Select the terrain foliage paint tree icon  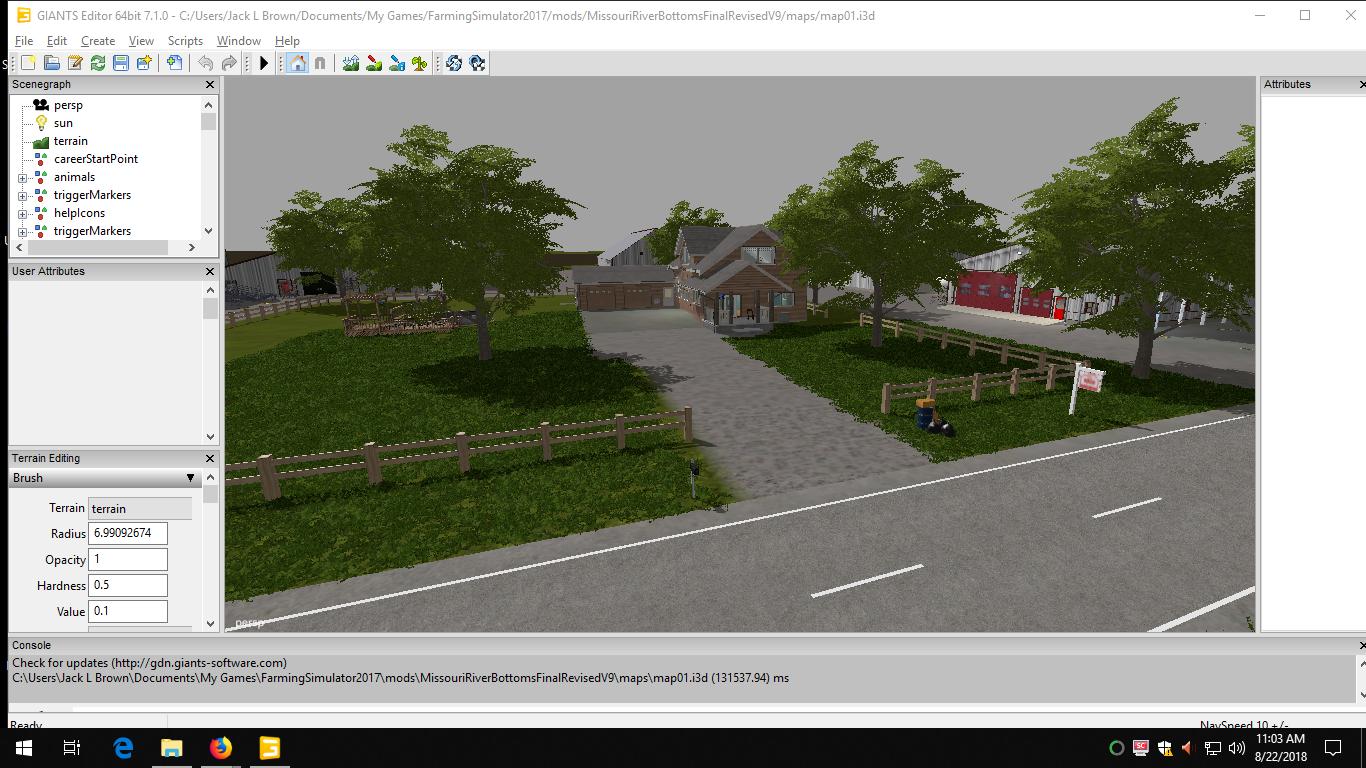click(420, 63)
